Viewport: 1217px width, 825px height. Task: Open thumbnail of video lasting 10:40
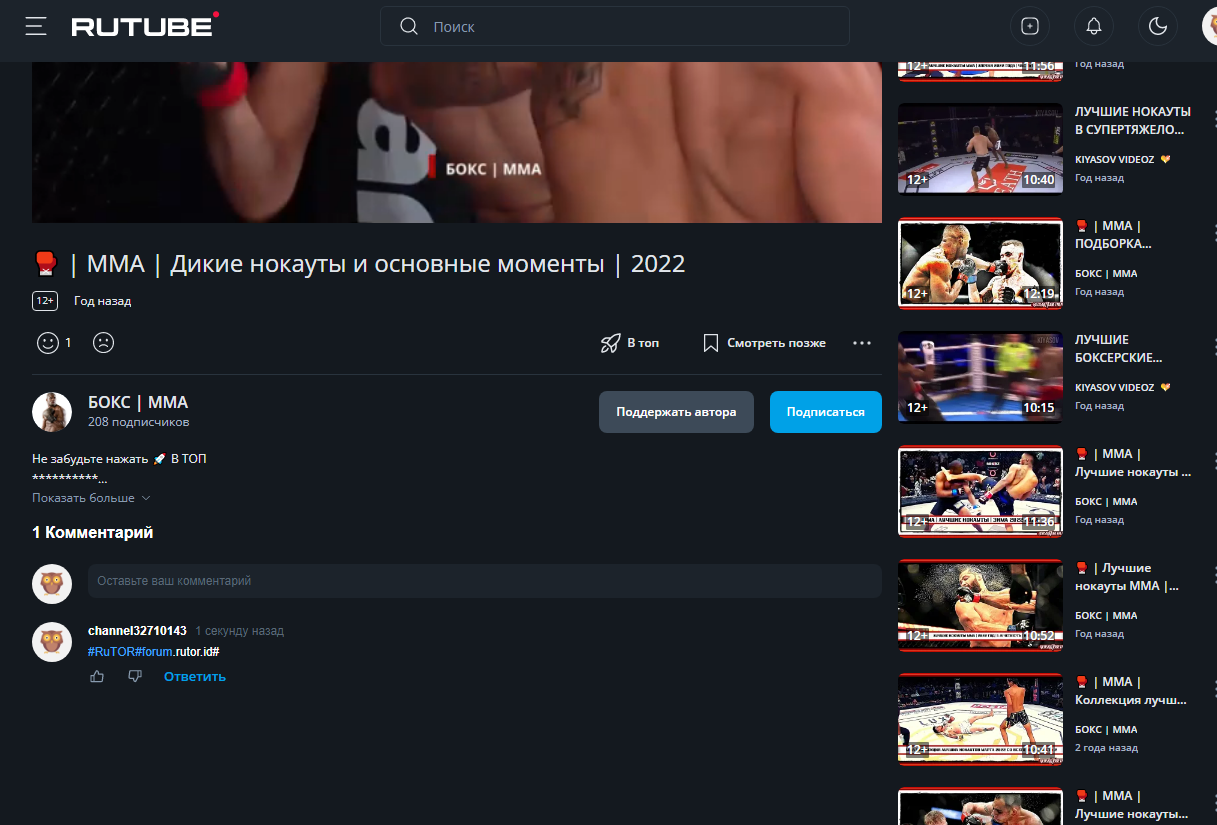coord(980,149)
